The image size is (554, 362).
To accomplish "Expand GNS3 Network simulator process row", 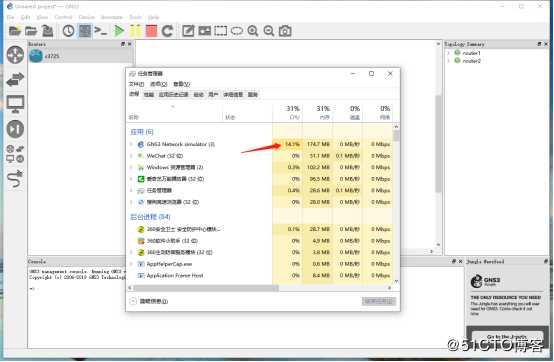I will click(x=131, y=144).
